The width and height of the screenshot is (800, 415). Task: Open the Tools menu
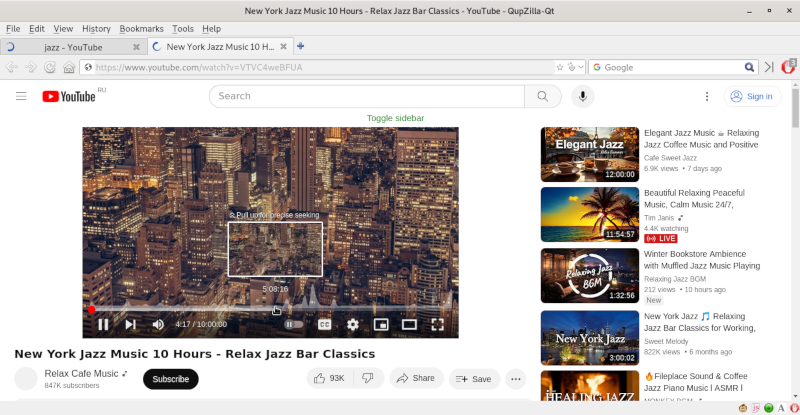[183, 29]
